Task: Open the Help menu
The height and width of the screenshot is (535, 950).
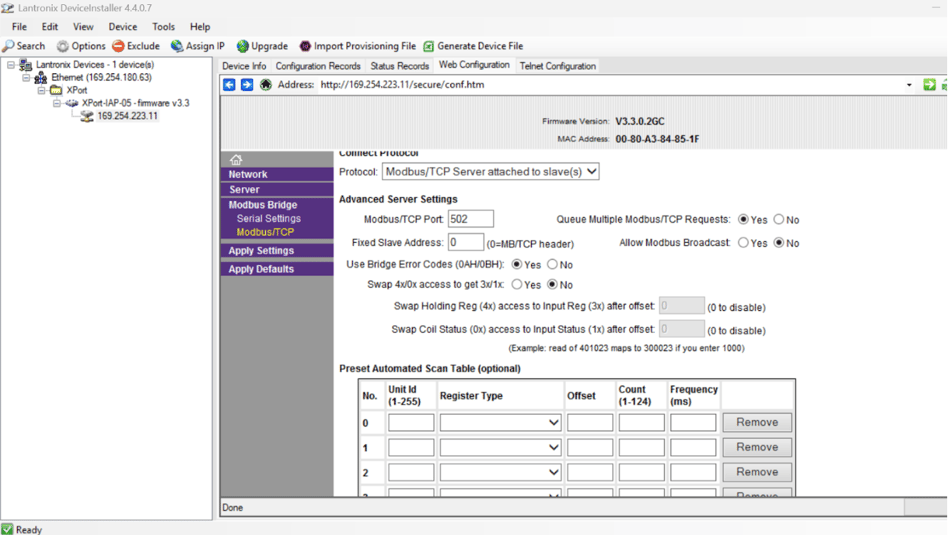Action: point(200,27)
